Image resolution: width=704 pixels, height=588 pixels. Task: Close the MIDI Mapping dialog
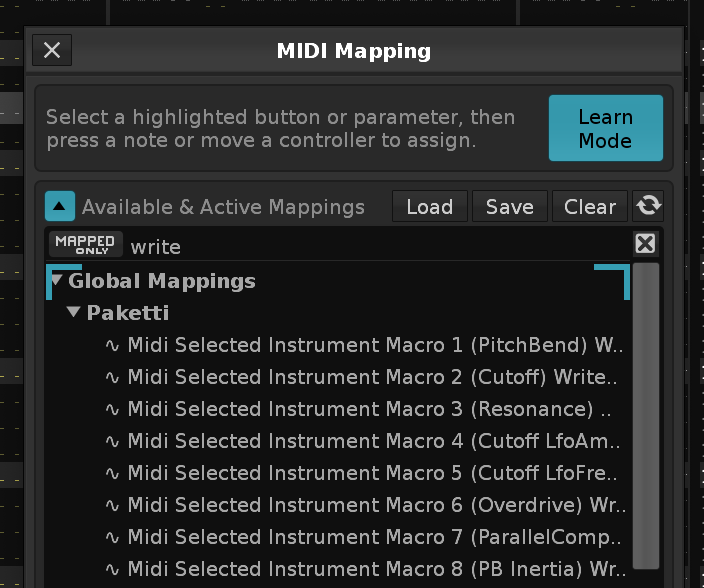52,51
